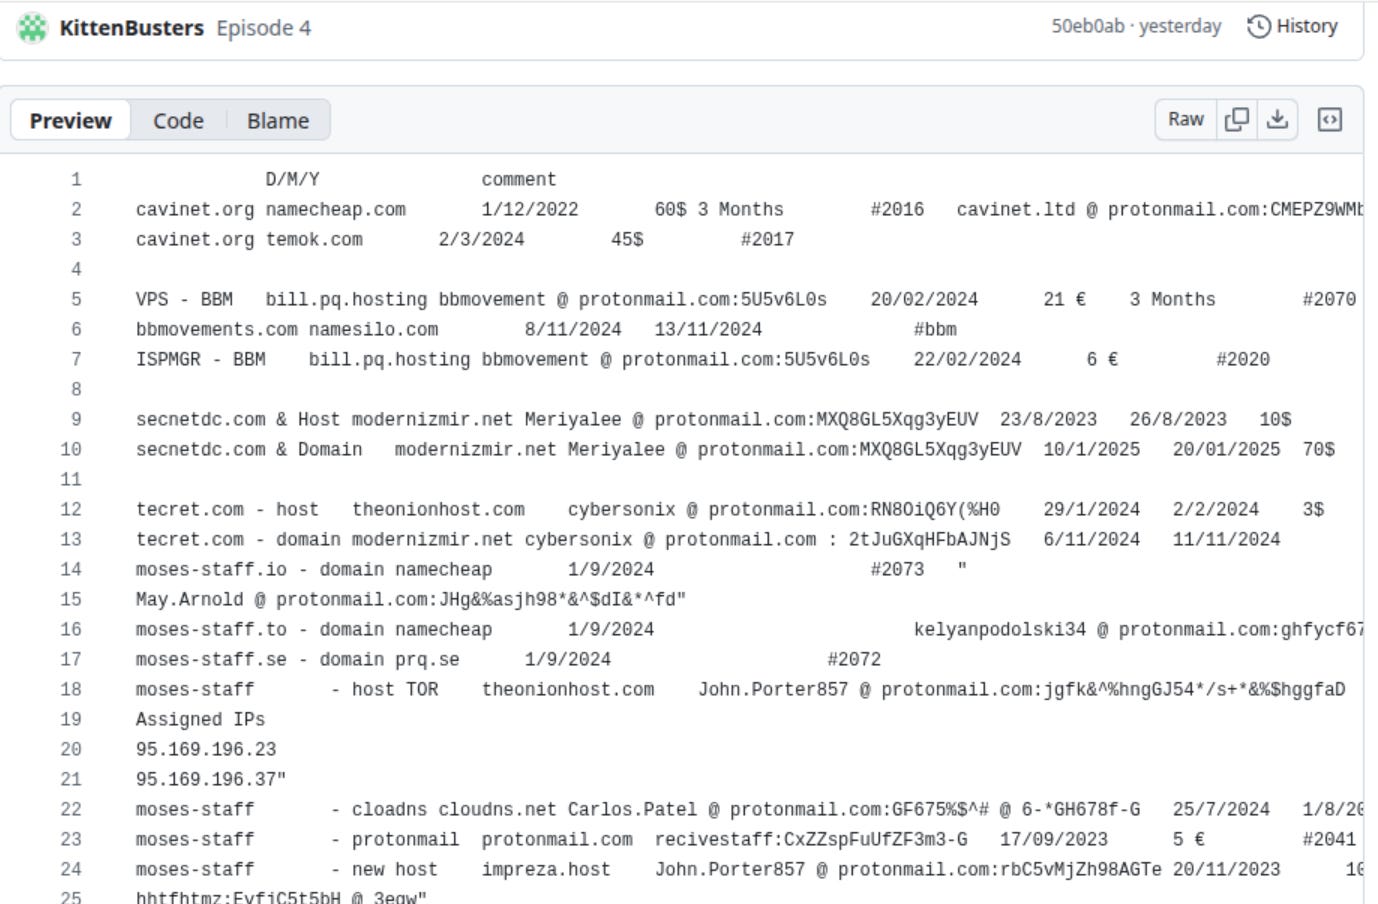Viewport: 1378px width, 904px height.
Task: Copy raw file contents icon
Action: (1237, 119)
